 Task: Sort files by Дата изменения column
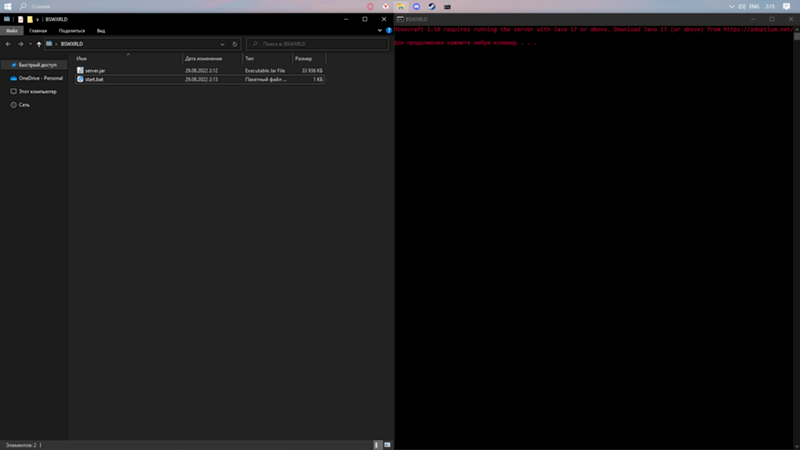[x=205, y=59]
